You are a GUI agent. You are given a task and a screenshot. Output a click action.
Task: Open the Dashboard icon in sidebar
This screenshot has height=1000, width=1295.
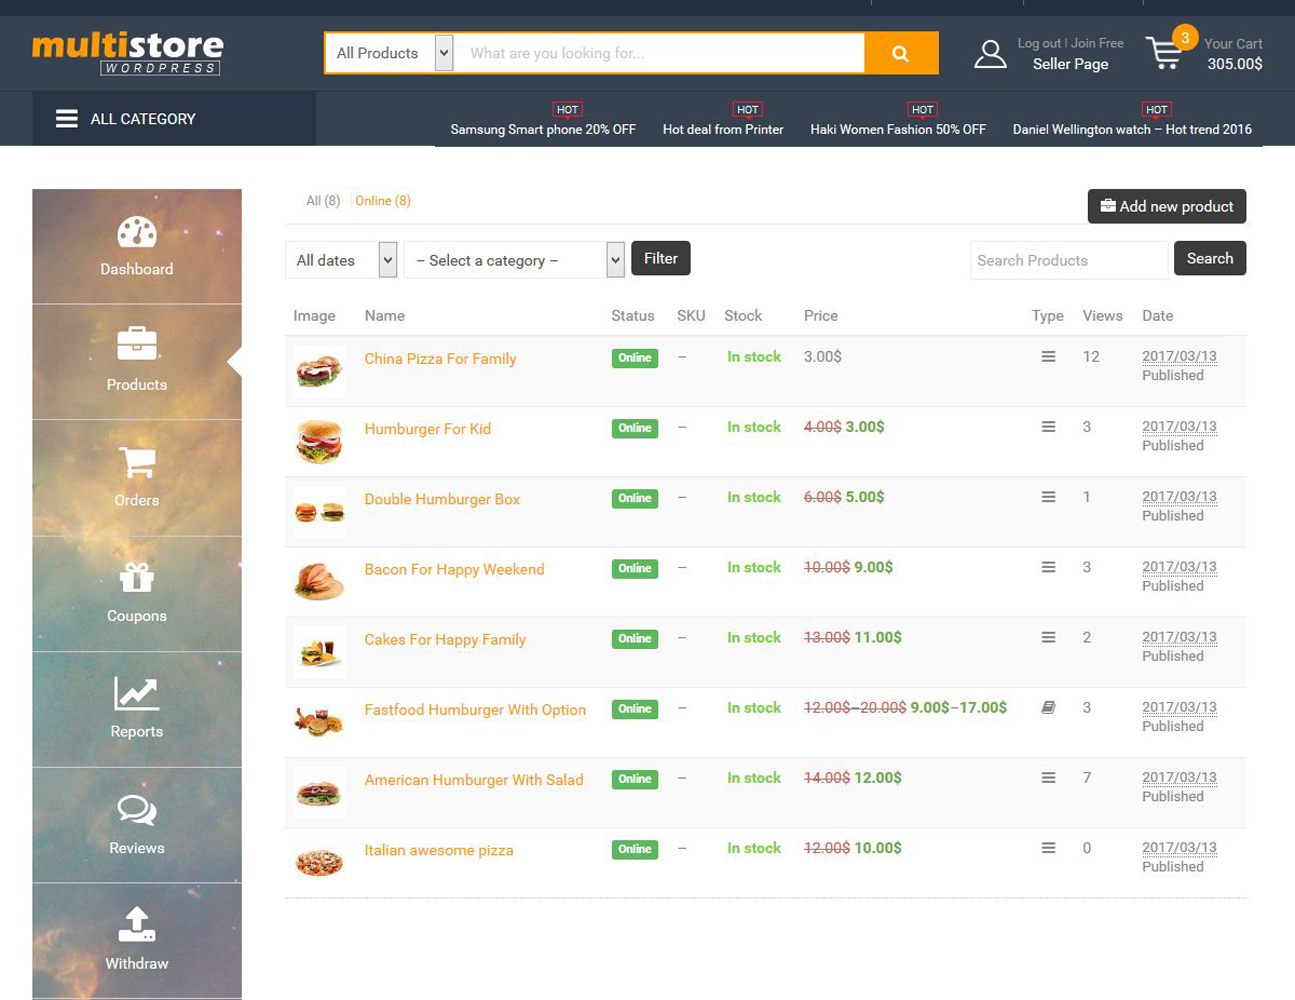137,233
